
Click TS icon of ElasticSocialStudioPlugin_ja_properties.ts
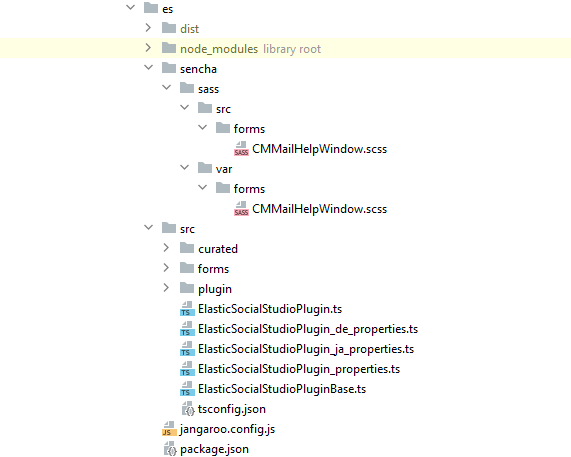click(x=187, y=348)
